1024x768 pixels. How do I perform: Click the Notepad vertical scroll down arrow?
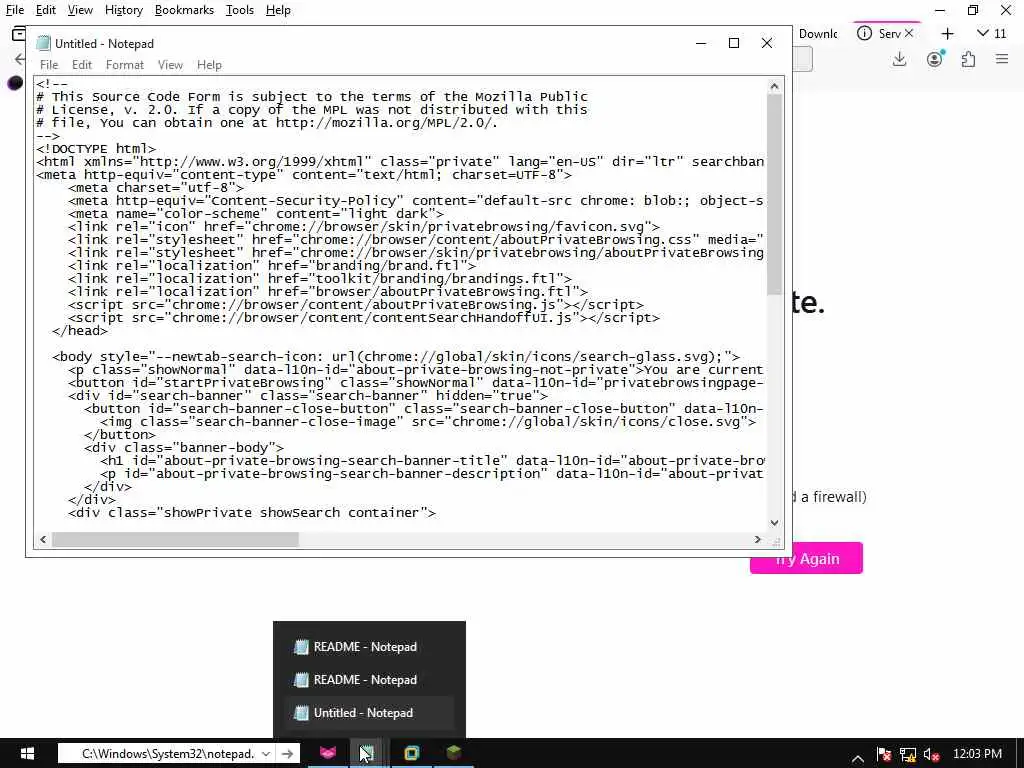pos(775,522)
